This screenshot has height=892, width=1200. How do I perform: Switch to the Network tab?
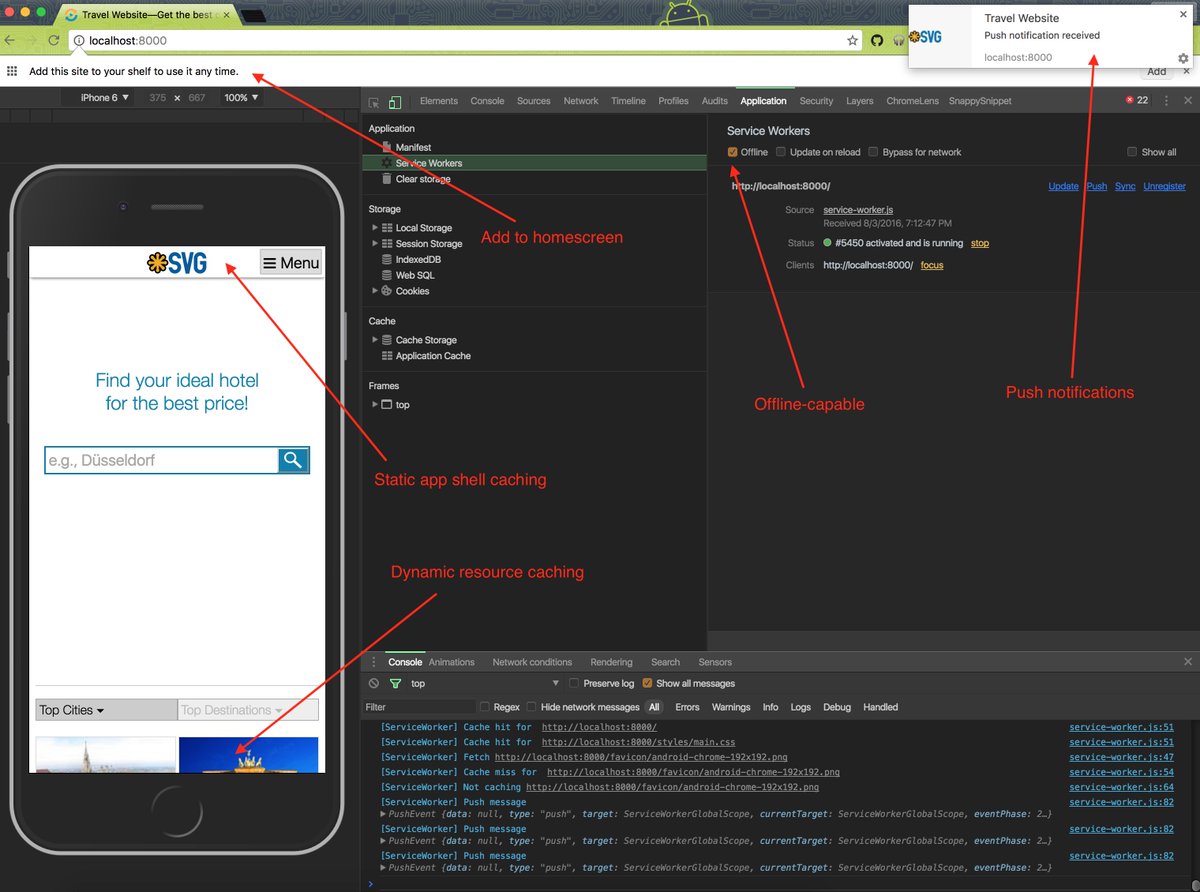coord(581,101)
